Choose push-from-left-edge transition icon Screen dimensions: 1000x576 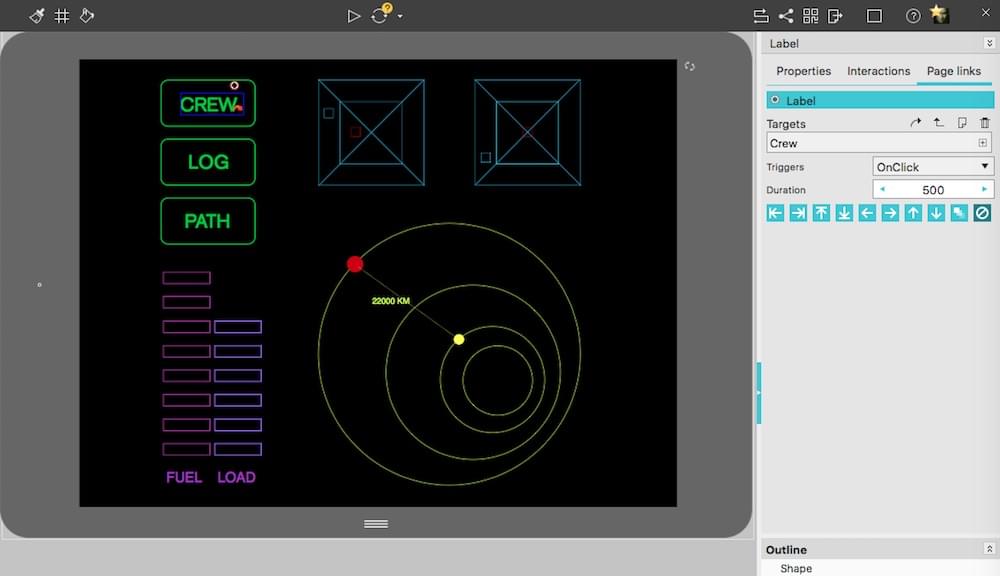point(776,213)
